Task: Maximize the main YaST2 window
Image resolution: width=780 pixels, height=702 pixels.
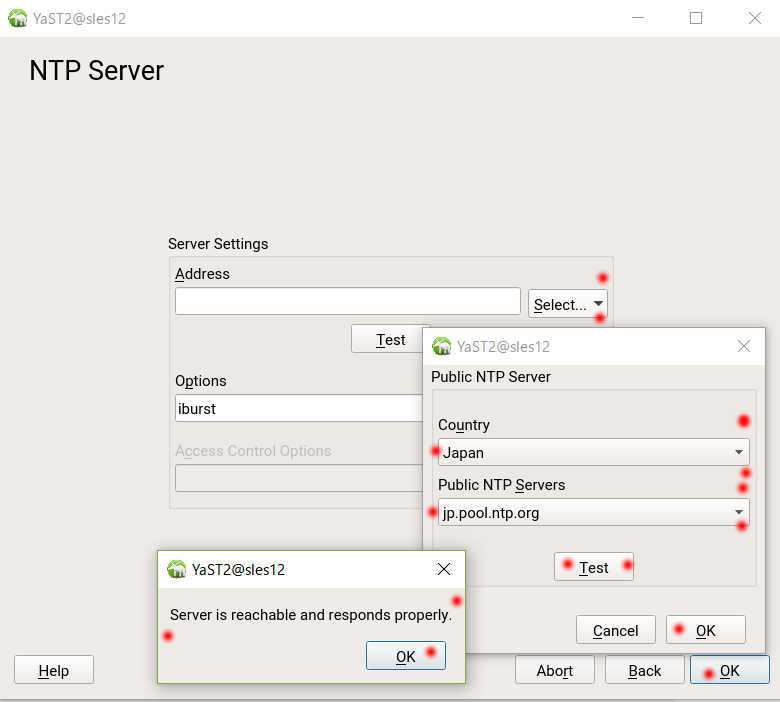Action: click(x=696, y=18)
